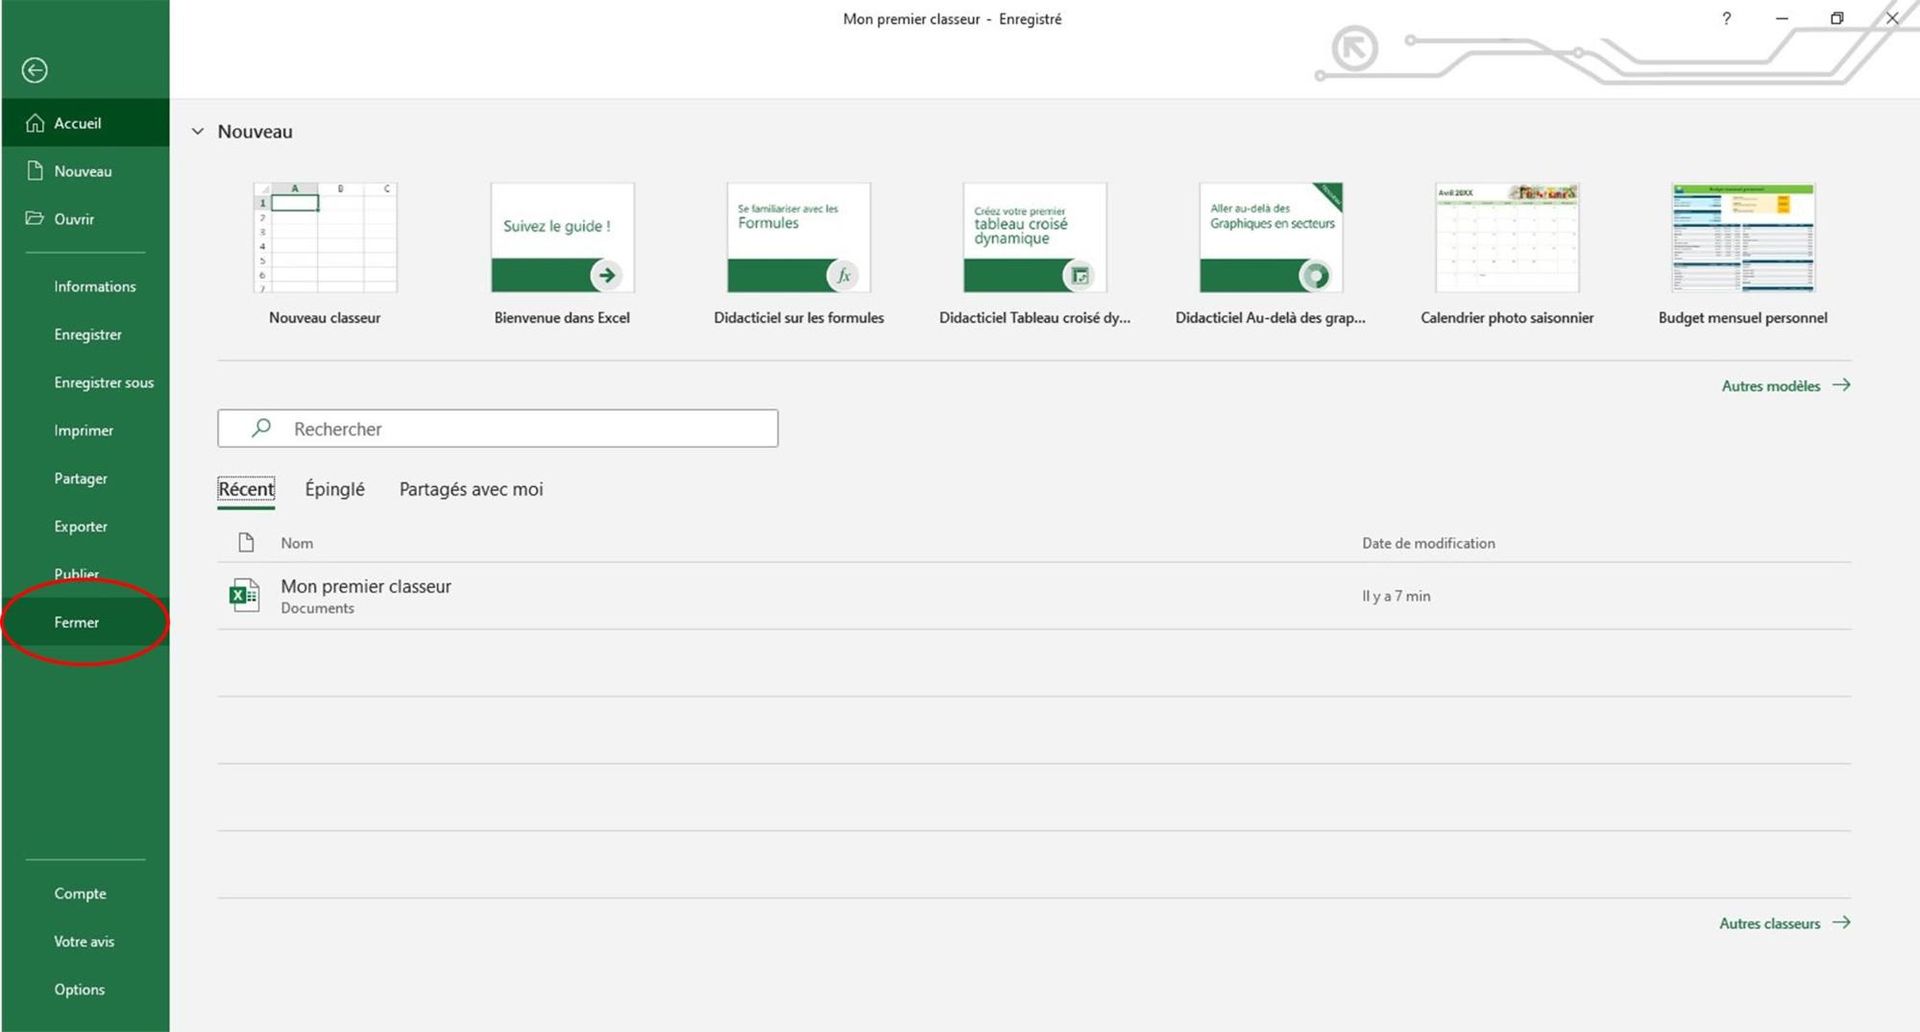Screen dimensions: 1920x1032
Task: Select Publier in the sidebar
Action: click(85, 574)
